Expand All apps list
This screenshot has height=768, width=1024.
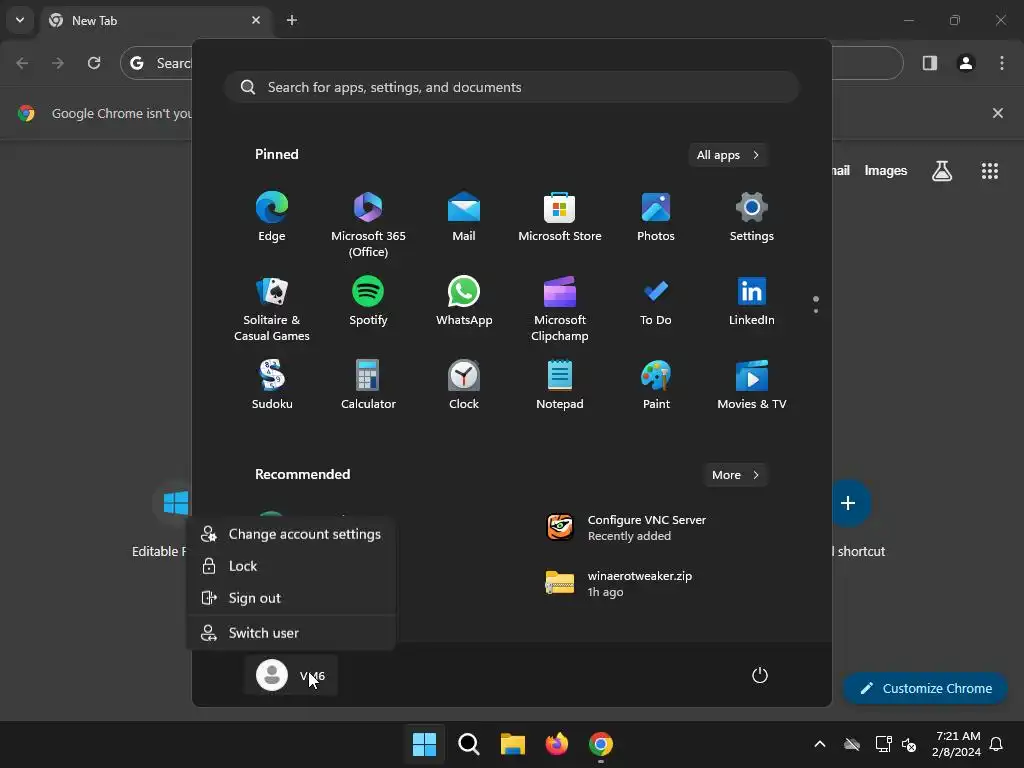728,155
